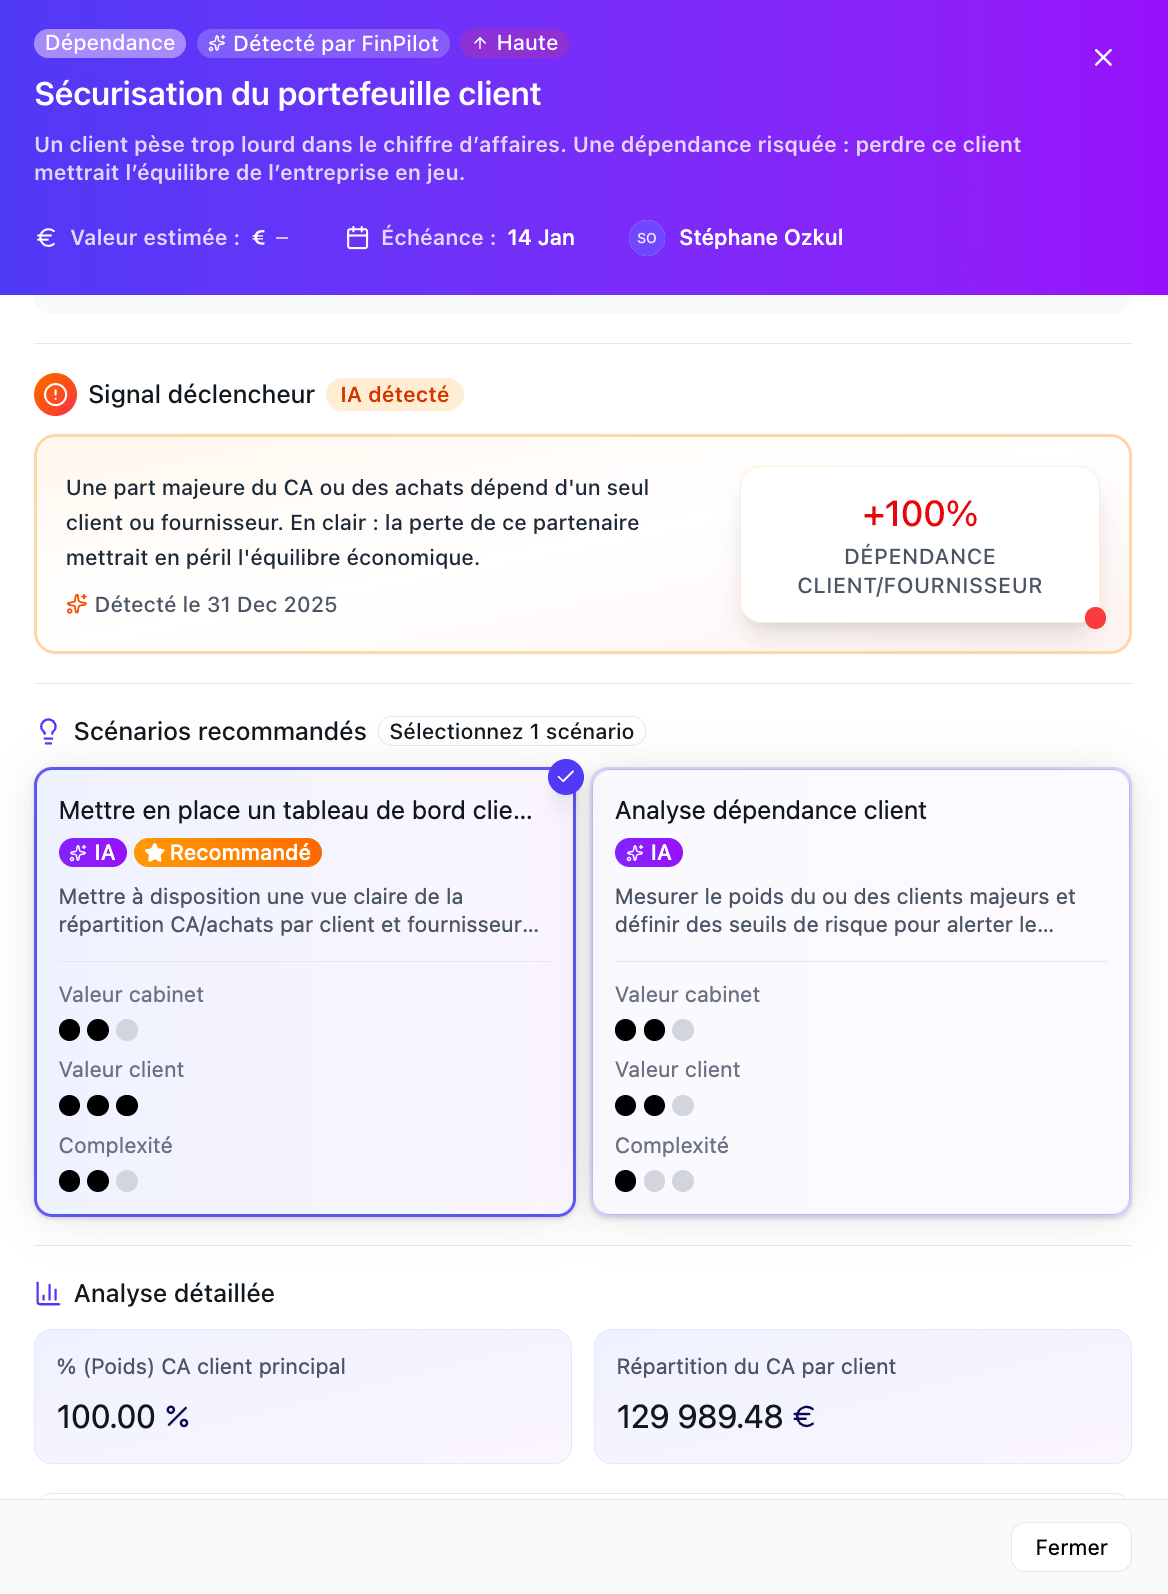1168x1594 pixels.
Task: Click the Détecté par FinPilot badge
Action: coord(323,43)
